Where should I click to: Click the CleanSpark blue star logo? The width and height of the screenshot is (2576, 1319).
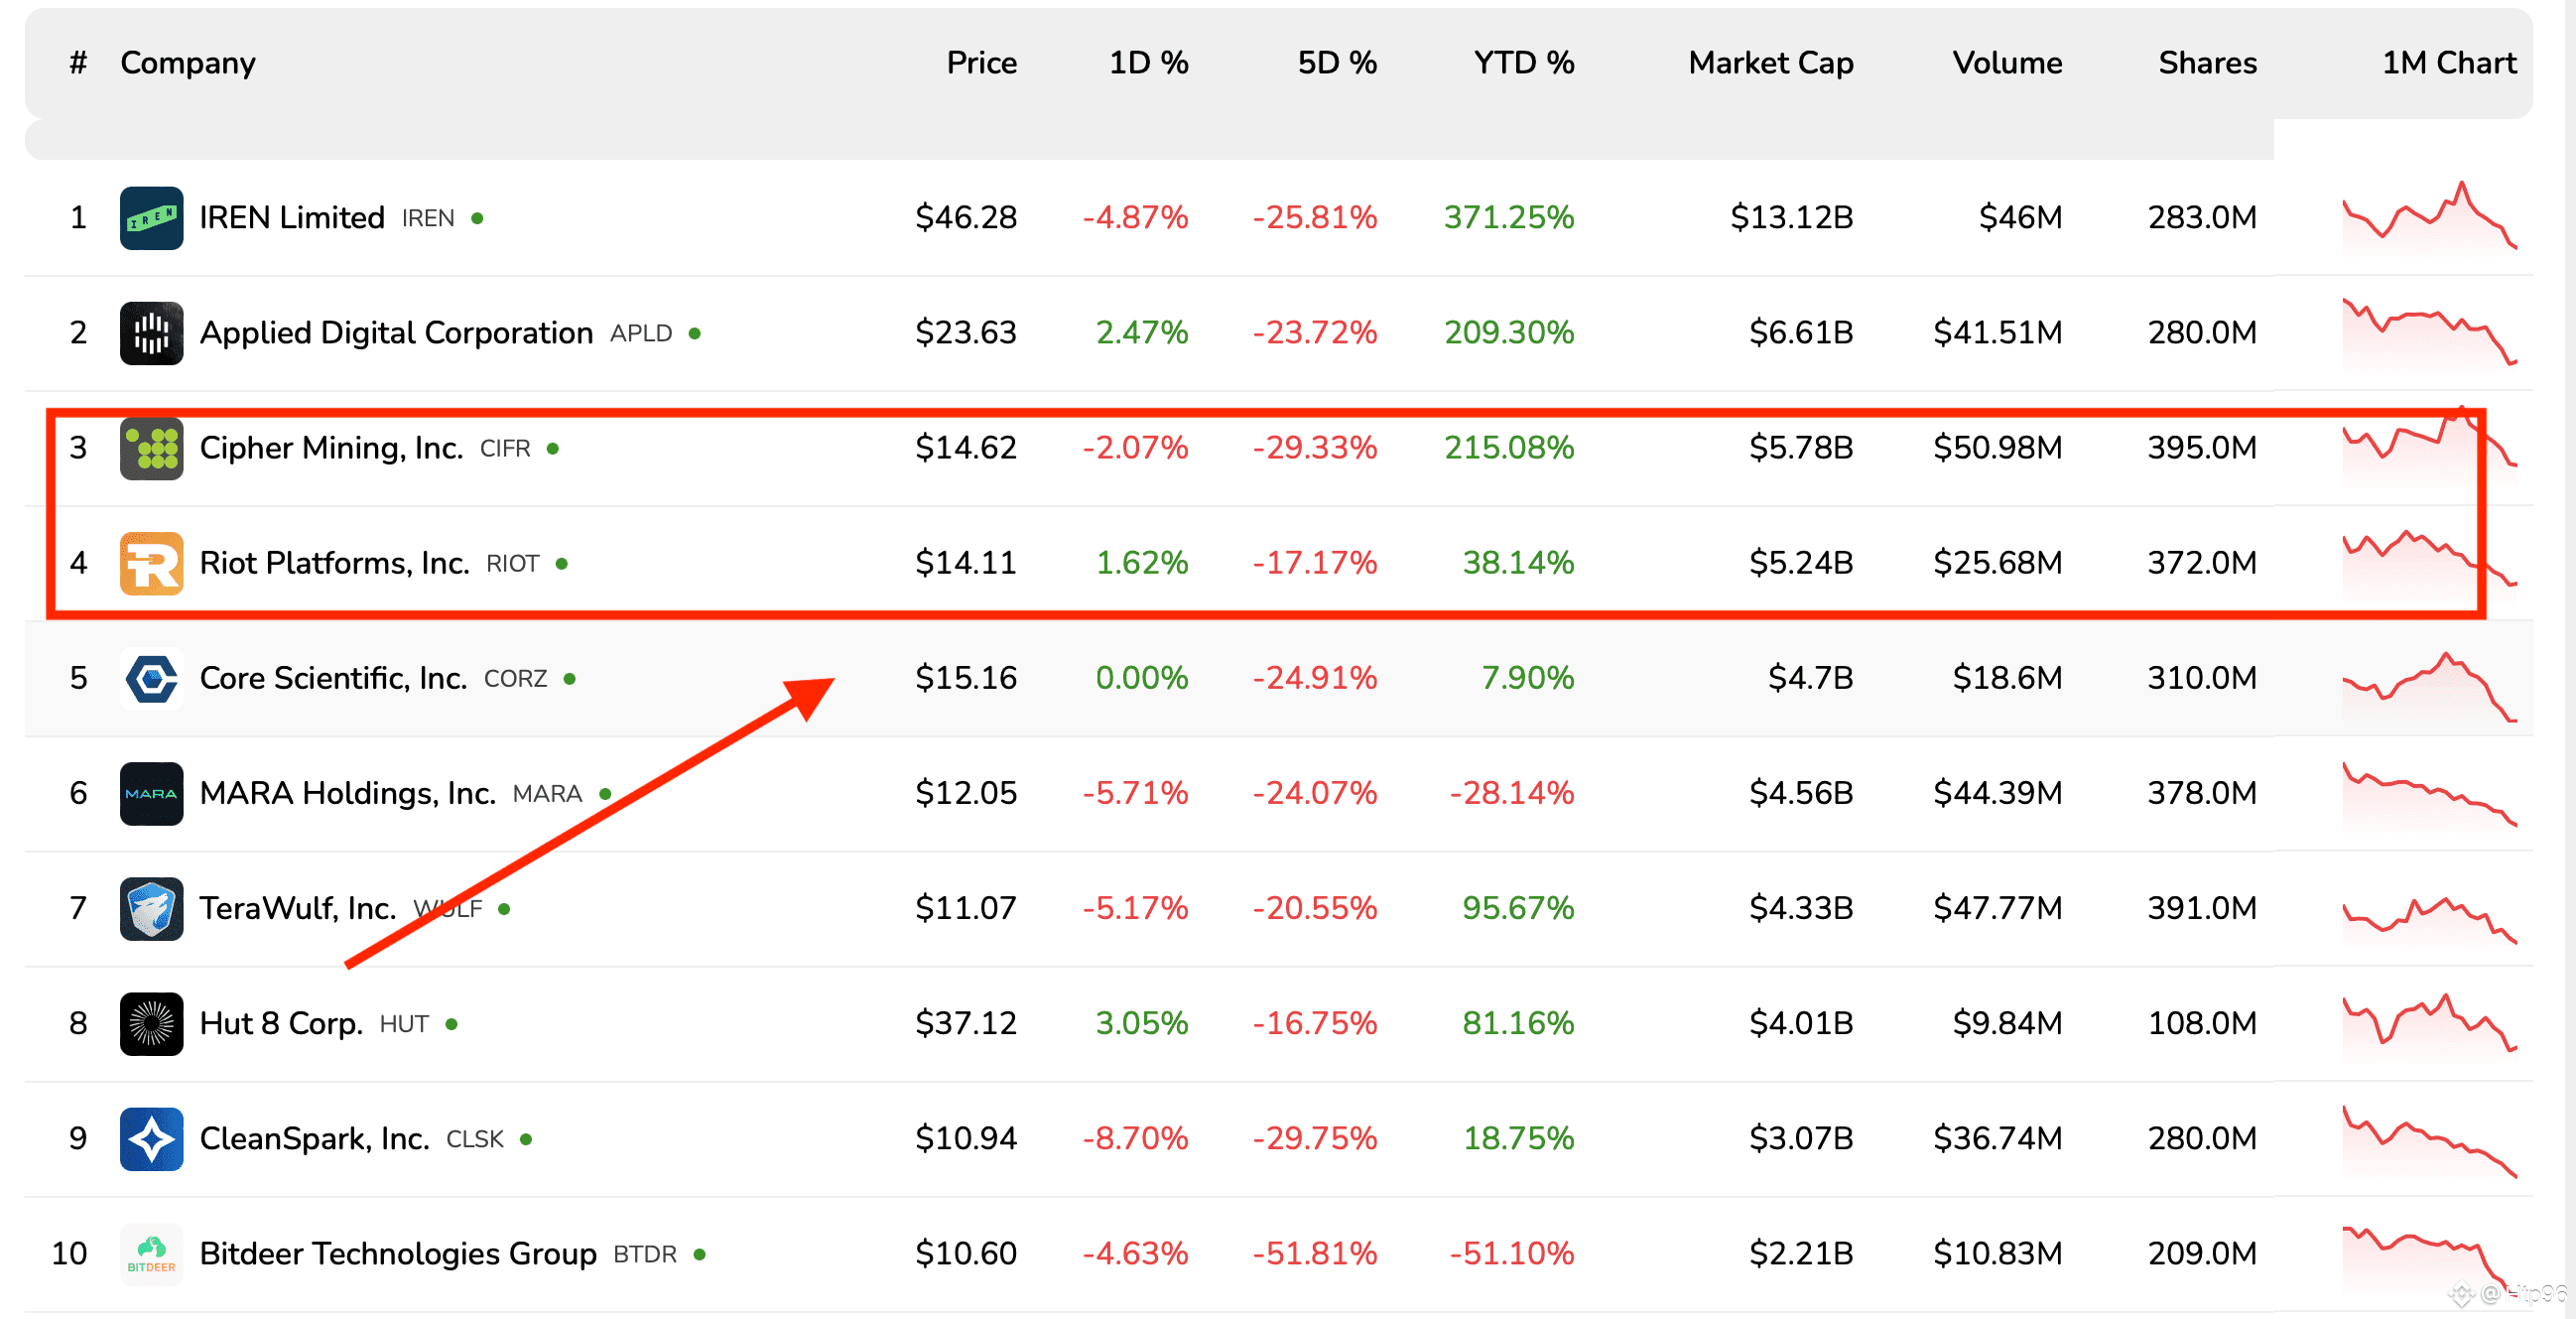click(151, 1138)
